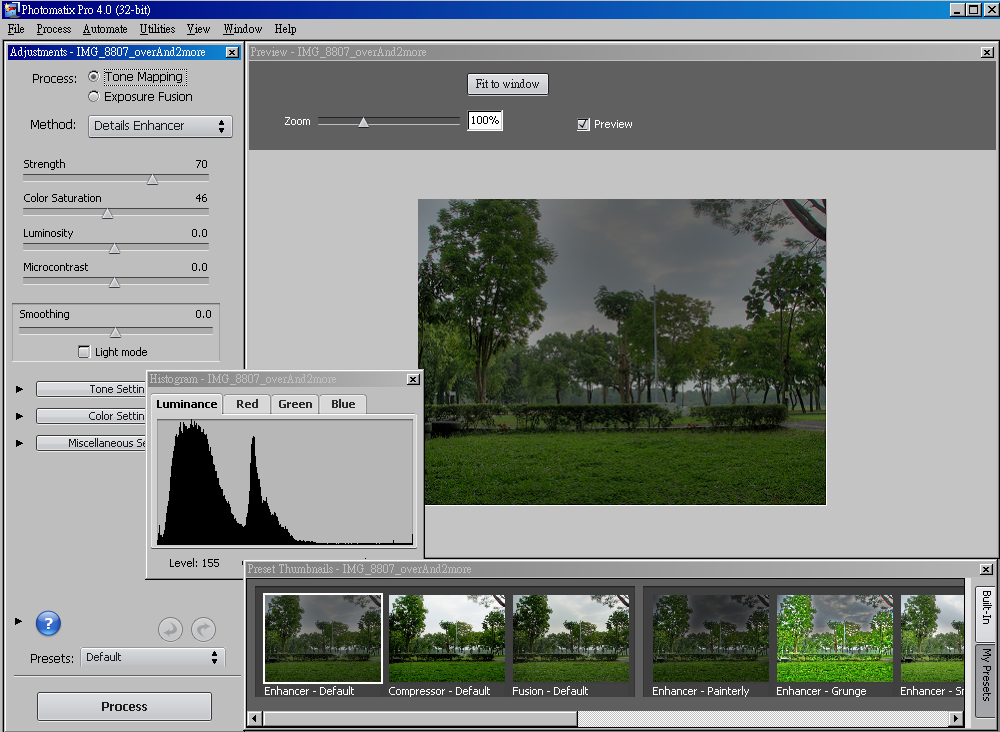Screen dimensions: 1000x732
Task: Adjust the Color Saturation slider handle
Action: [x=107, y=214]
